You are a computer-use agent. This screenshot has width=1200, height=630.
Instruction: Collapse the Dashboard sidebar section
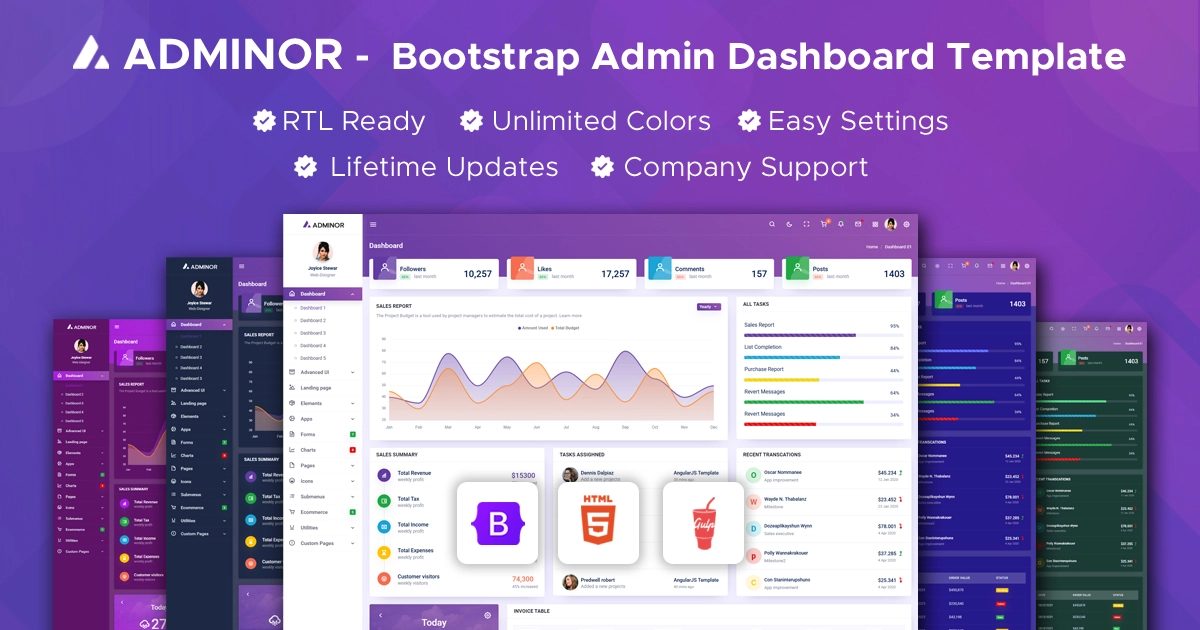[322, 294]
